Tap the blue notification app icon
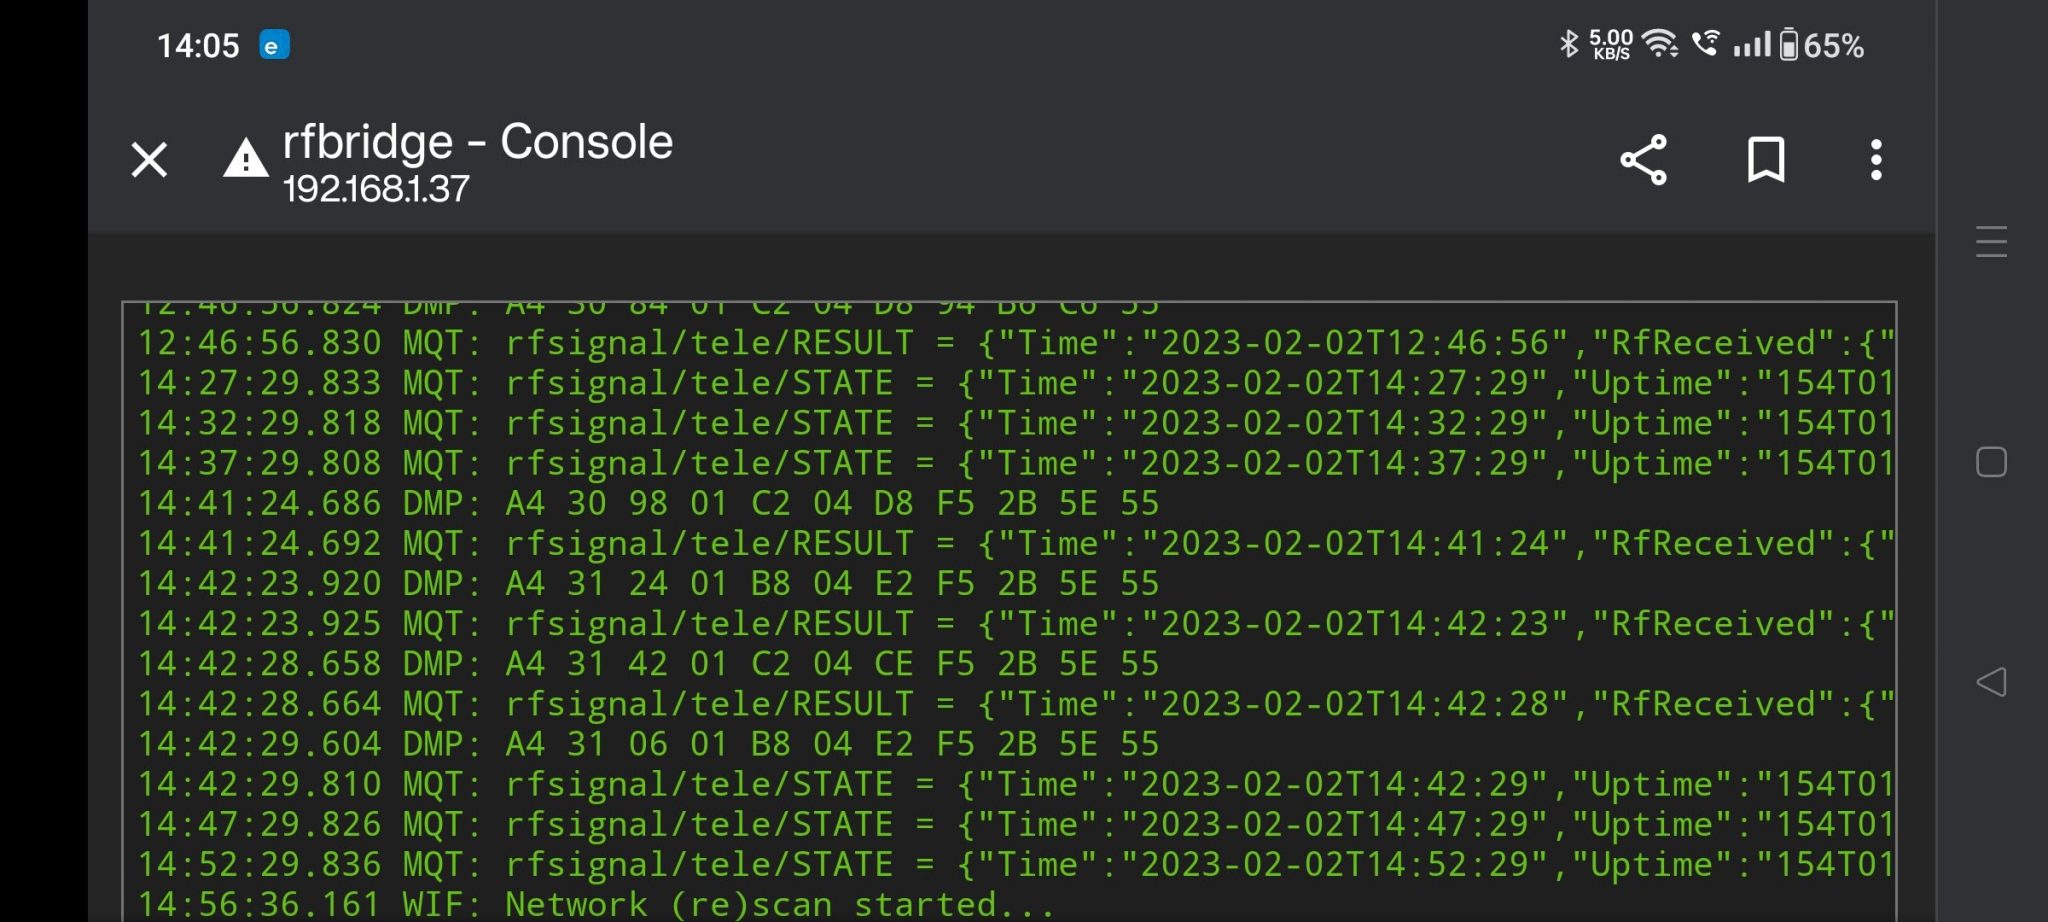 [x=274, y=45]
